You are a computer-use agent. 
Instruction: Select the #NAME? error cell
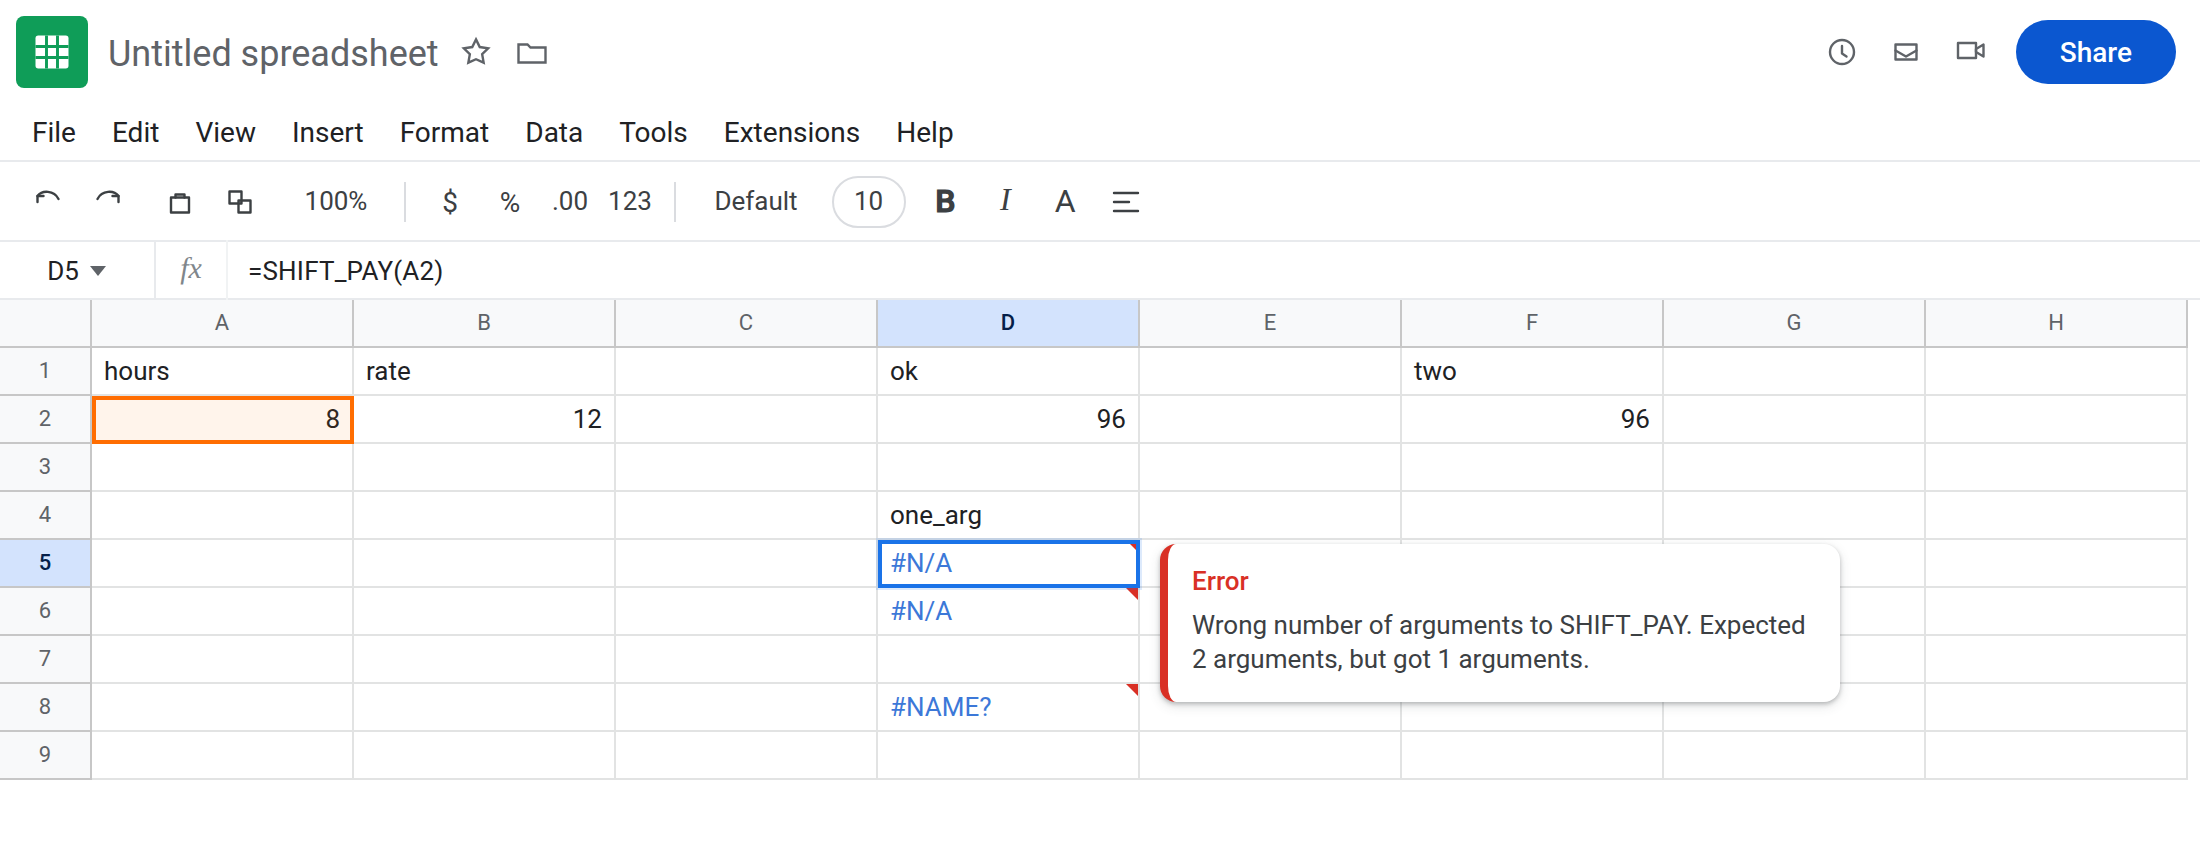(x=1008, y=707)
